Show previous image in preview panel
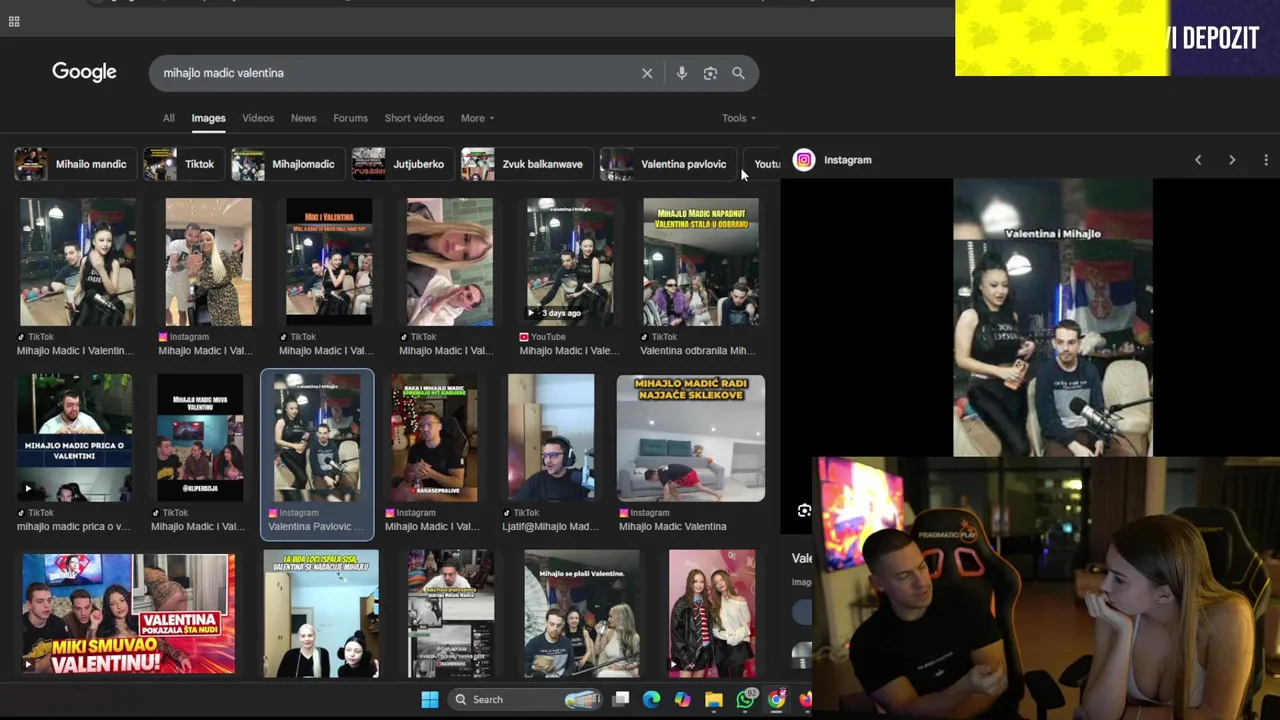Viewport: 1280px width, 720px height. (x=1198, y=160)
